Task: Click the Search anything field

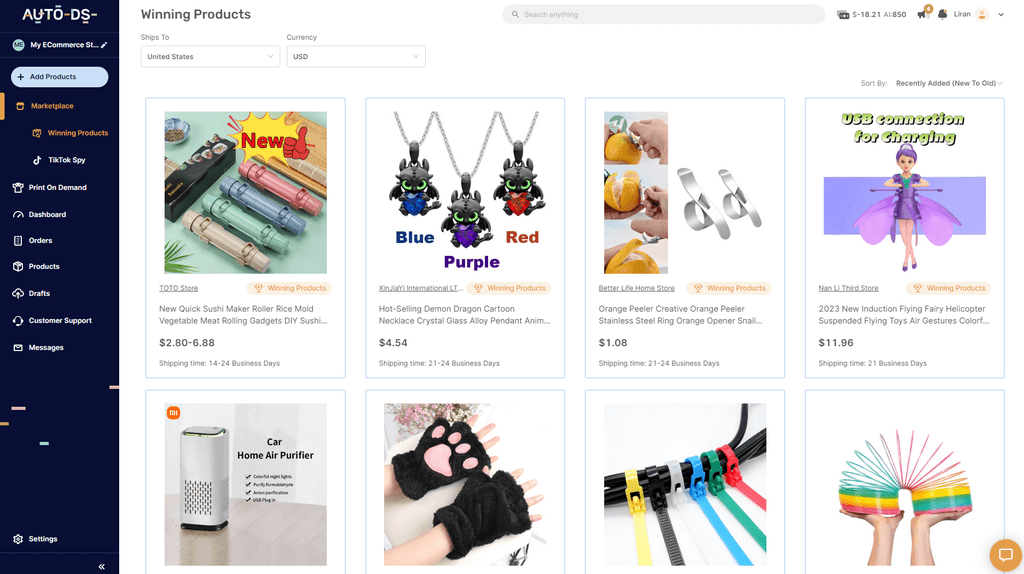Action: tap(664, 14)
